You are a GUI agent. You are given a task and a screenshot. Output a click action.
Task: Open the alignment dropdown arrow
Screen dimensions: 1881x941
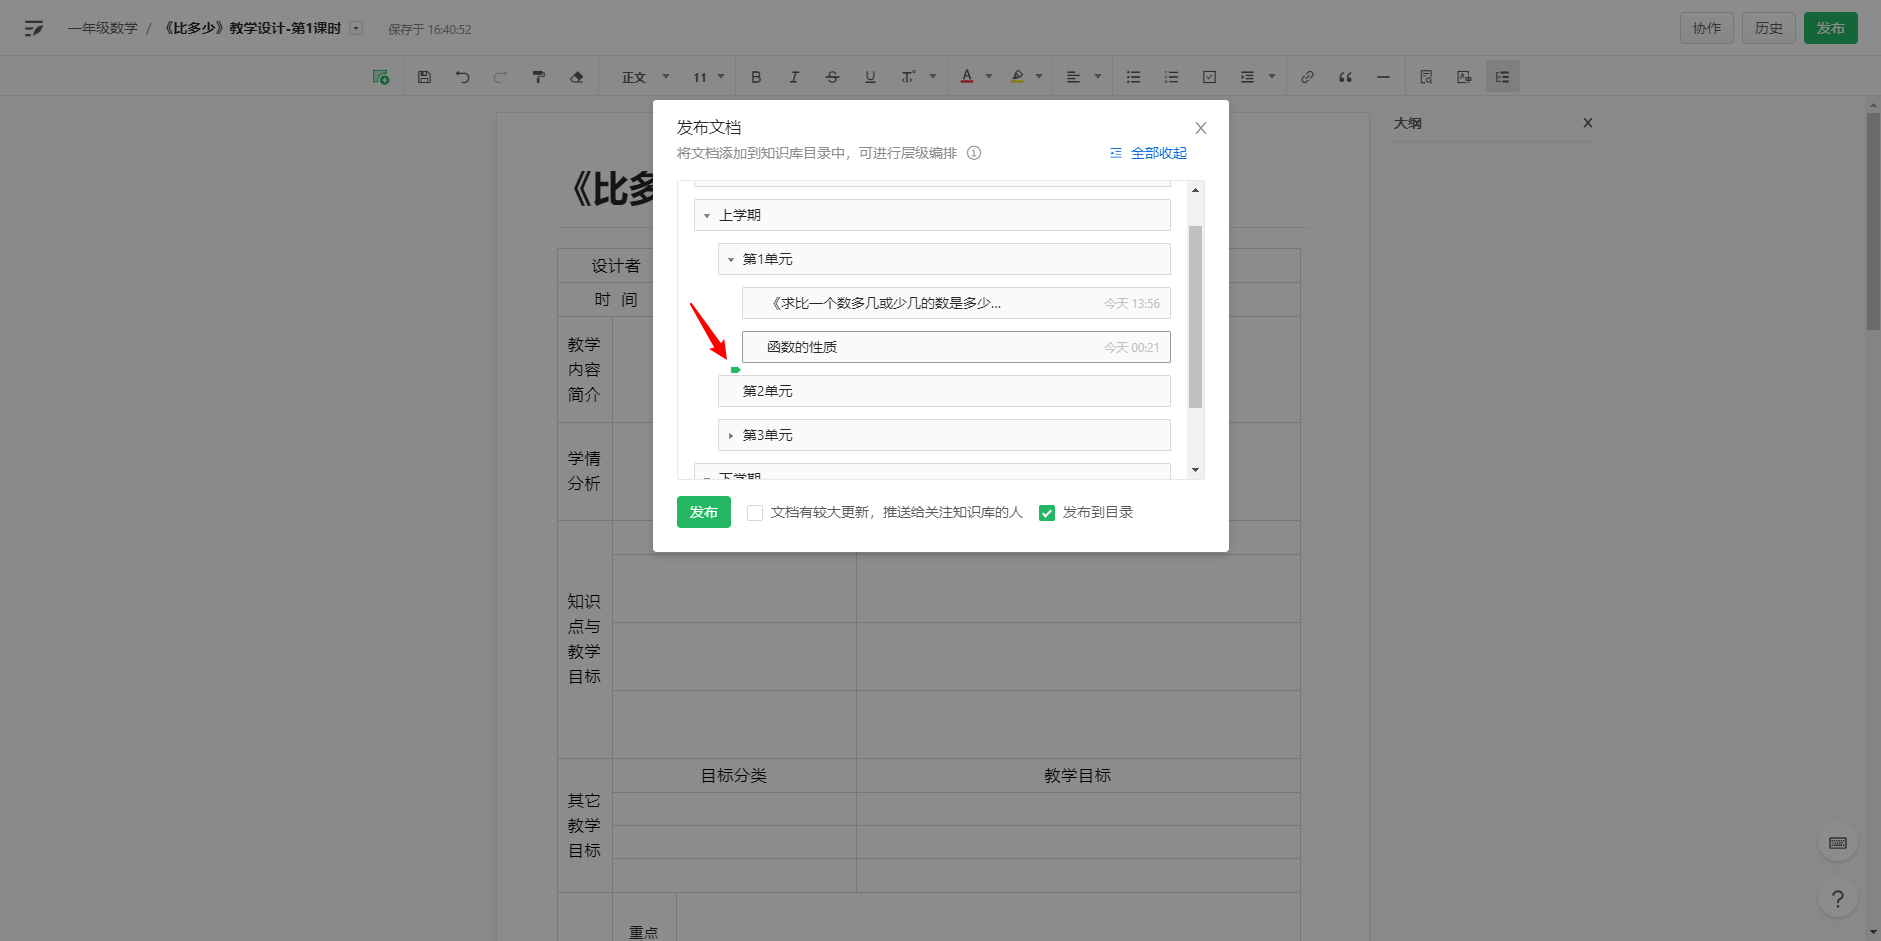tap(1098, 77)
